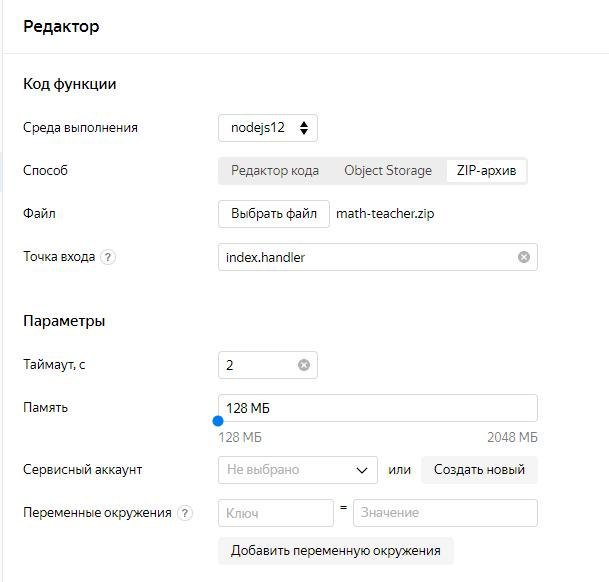Image resolution: width=609 pixels, height=582 pixels.
Task: Click the 2048 МБ maximum memory label
Action: click(512, 437)
